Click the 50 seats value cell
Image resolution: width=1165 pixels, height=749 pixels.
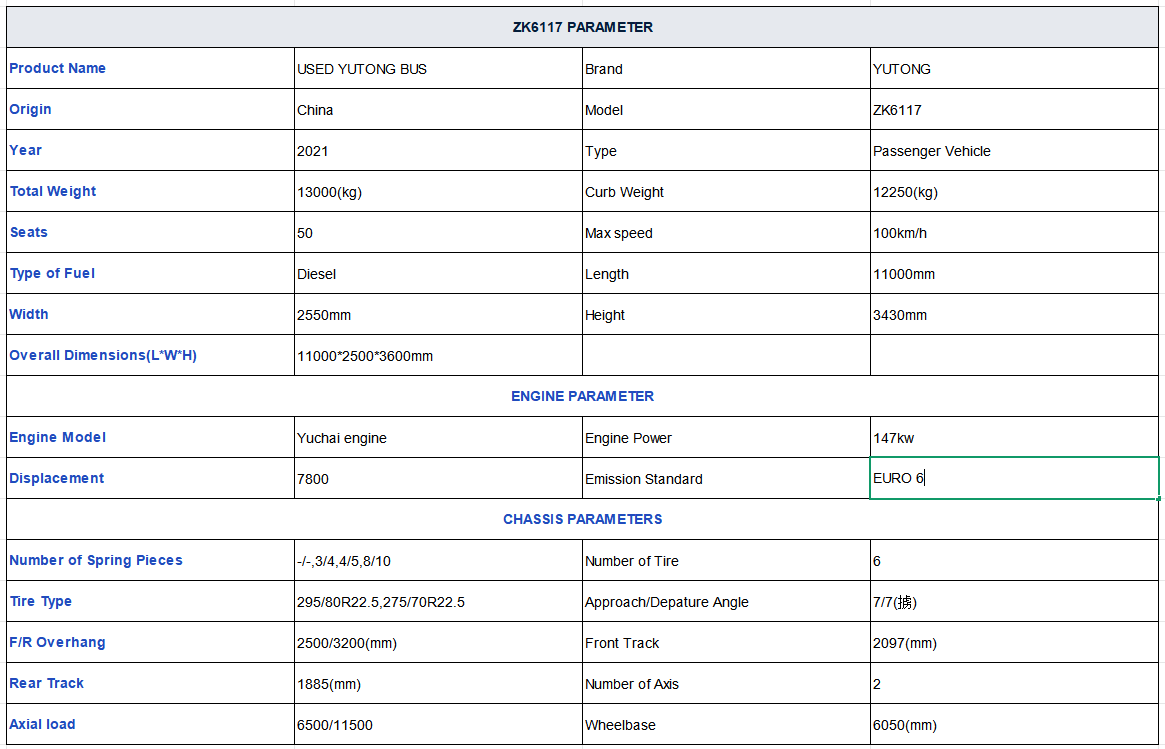click(x=438, y=232)
